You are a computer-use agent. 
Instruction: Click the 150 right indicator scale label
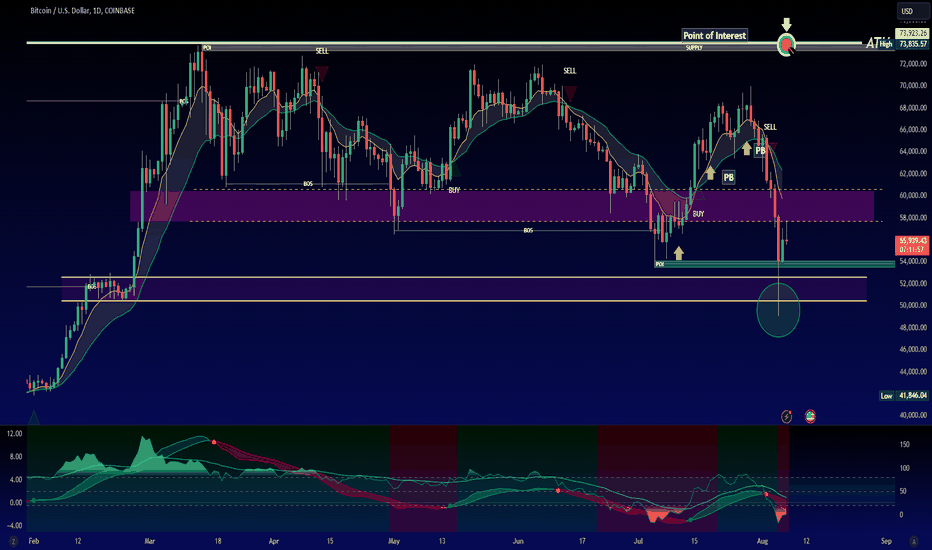904,444
